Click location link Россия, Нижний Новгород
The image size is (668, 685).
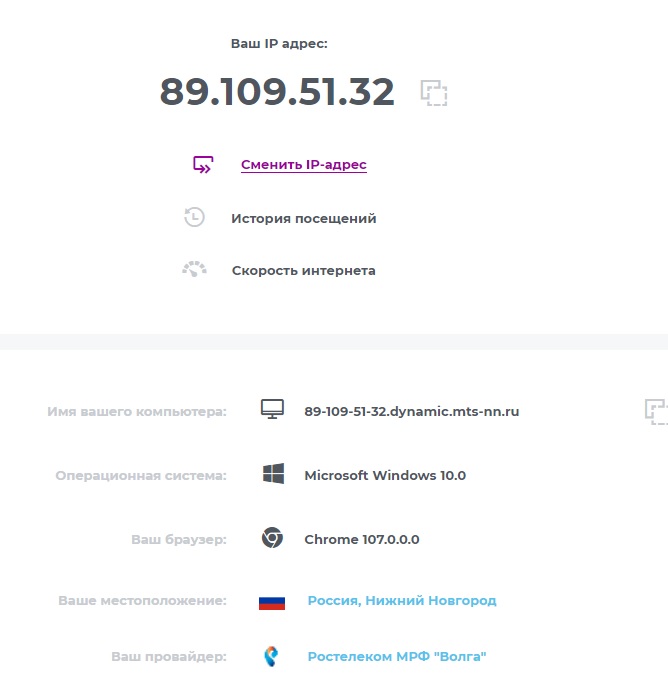(x=401, y=601)
